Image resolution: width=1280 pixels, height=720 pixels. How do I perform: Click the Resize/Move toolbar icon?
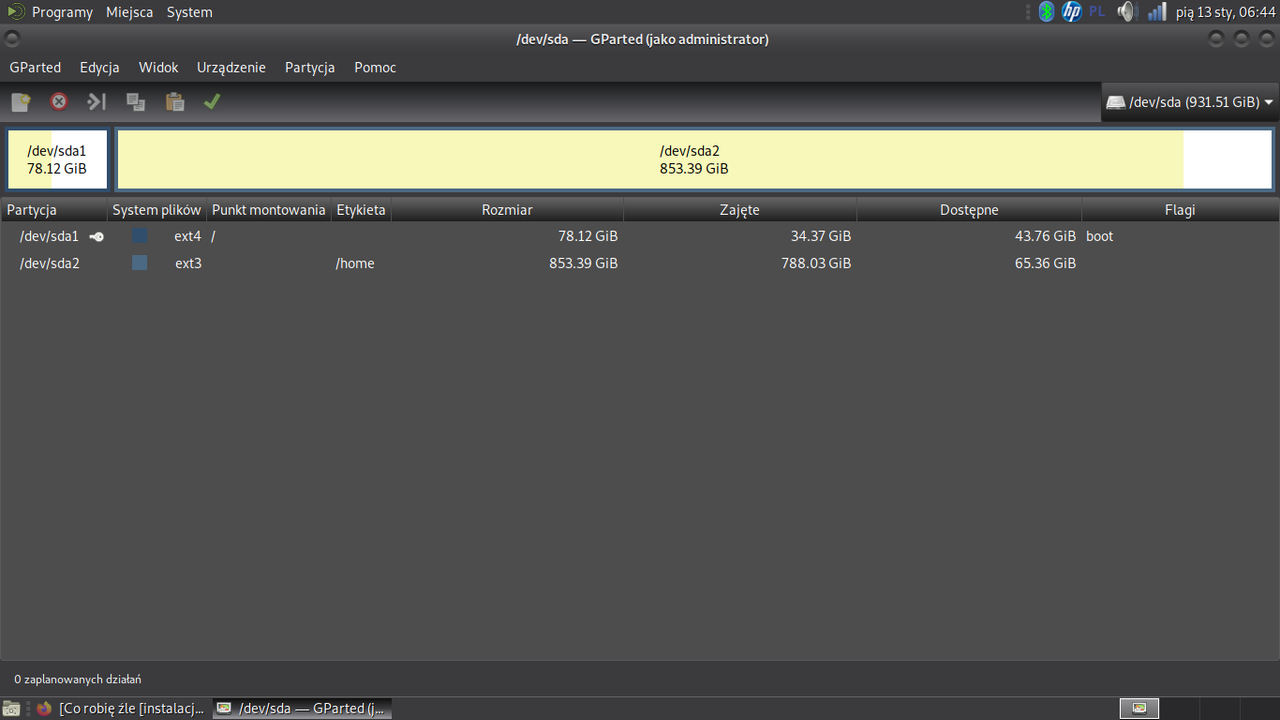pyautogui.click(x=96, y=102)
